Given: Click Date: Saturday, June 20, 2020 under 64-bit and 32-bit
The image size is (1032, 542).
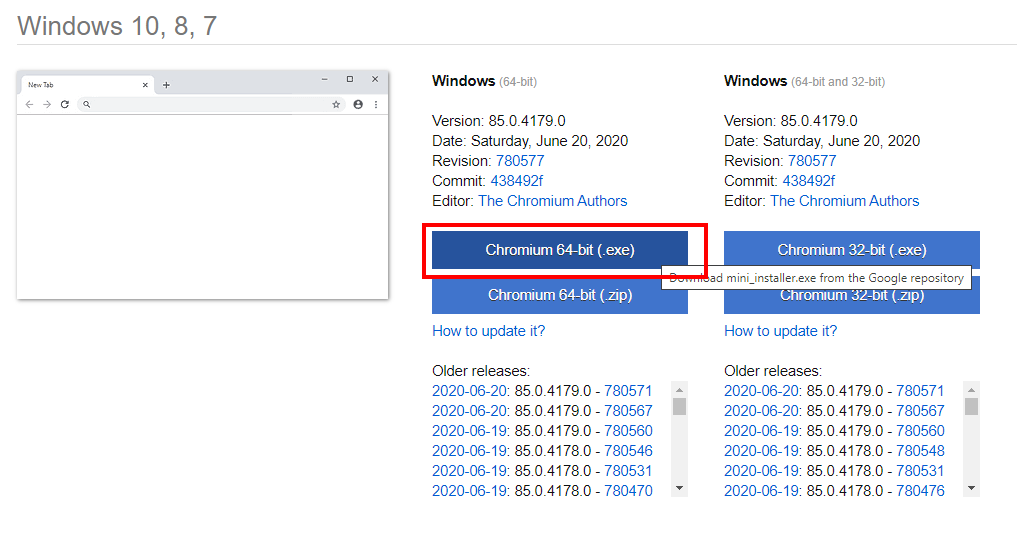Looking at the screenshot, I should [x=822, y=141].
